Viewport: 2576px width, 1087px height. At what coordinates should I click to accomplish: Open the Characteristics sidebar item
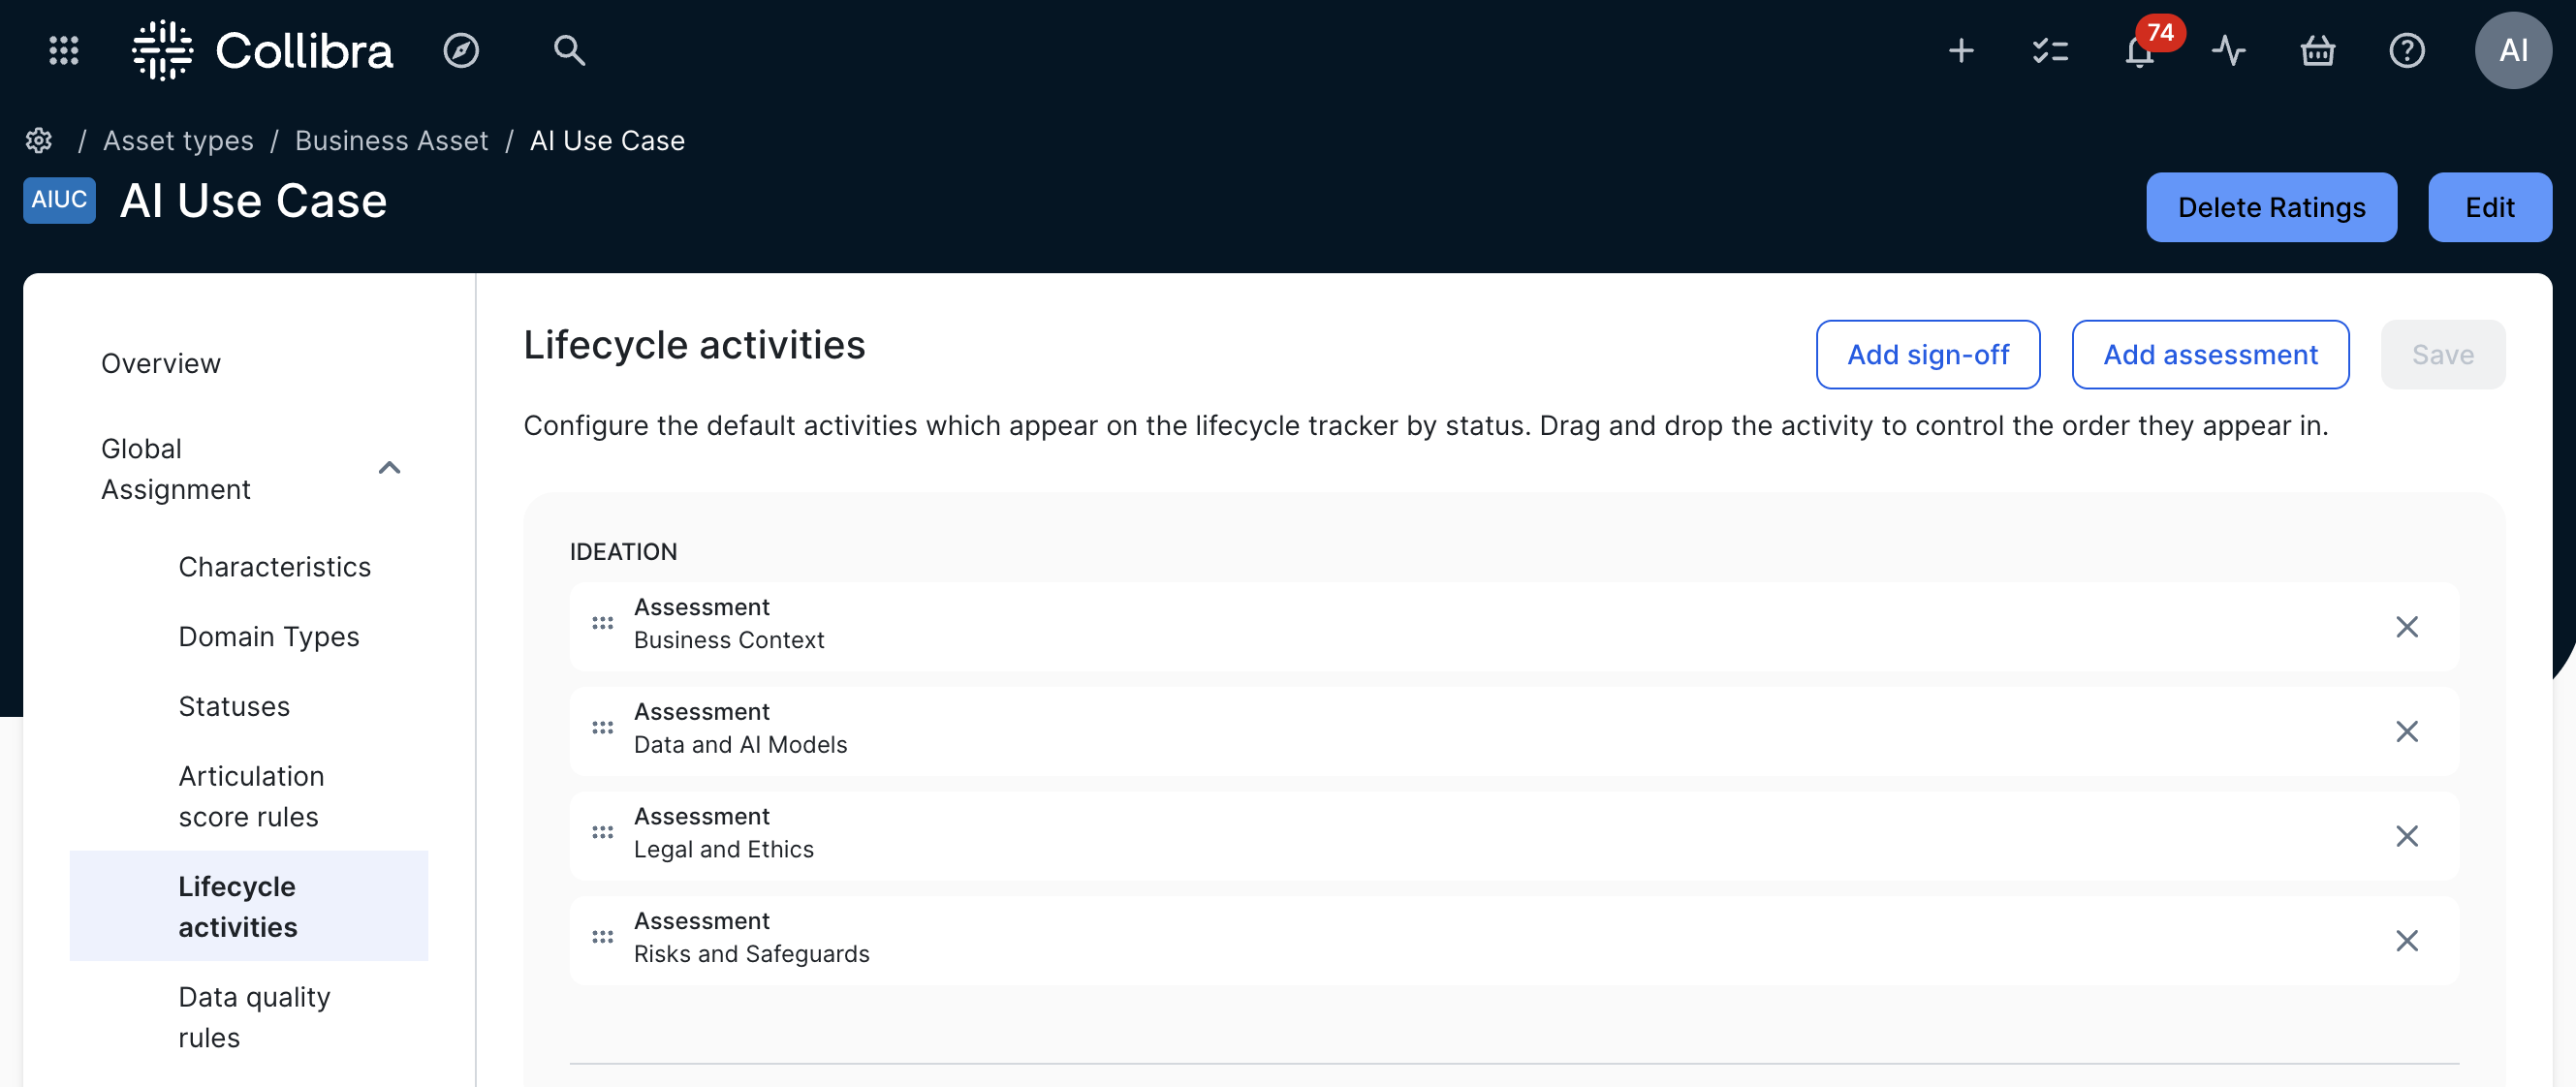274,567
